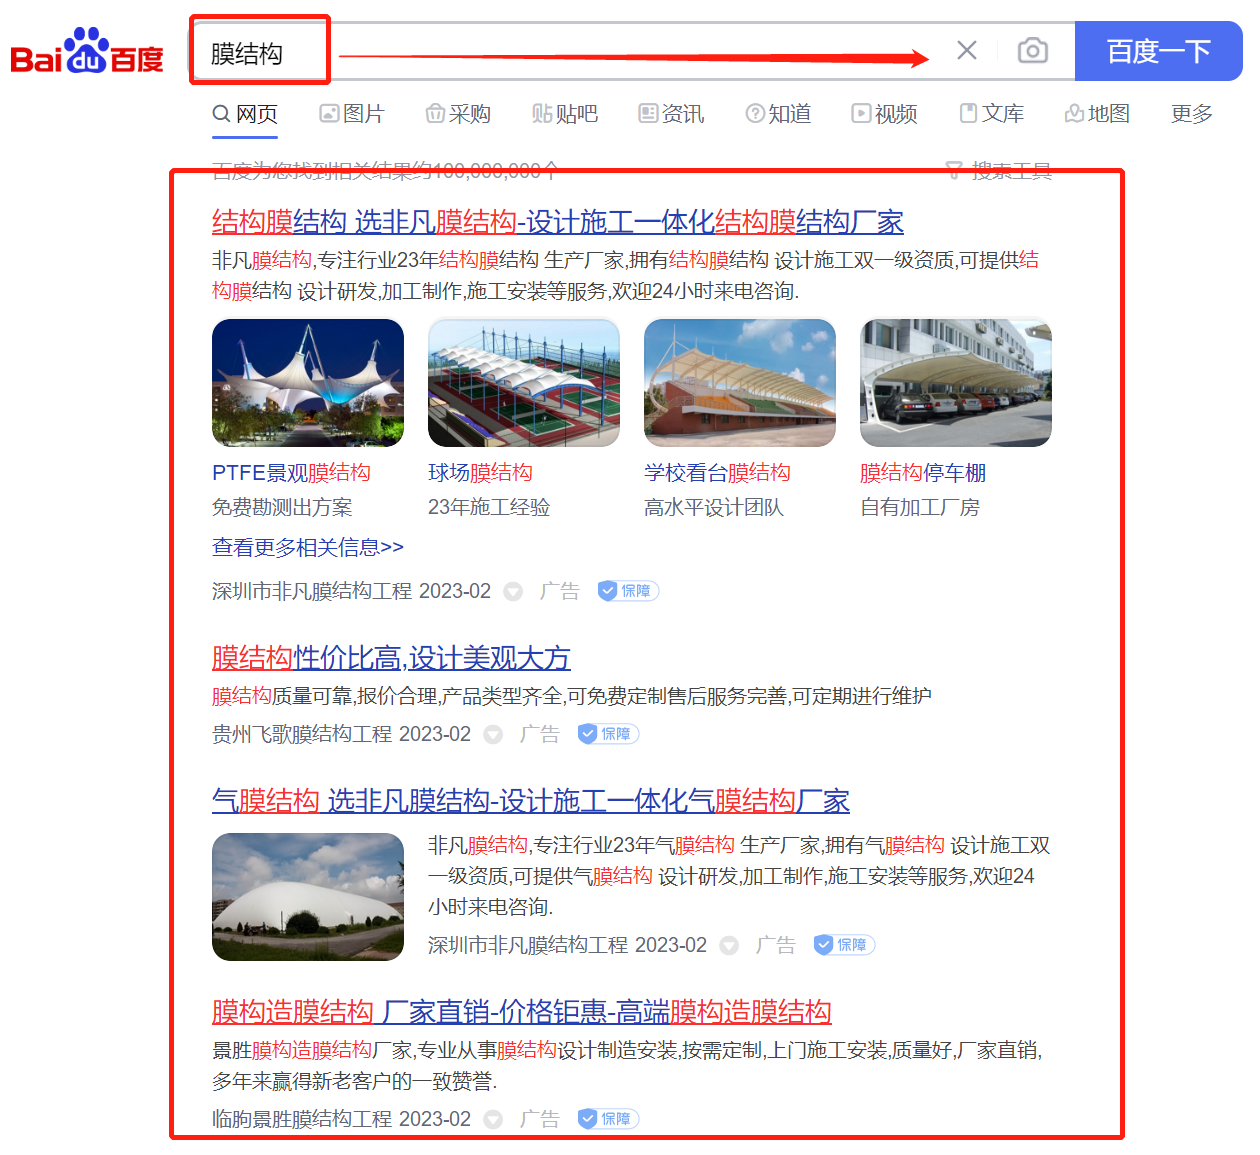
Task: Open result titled 气膜结构 选非凡膜结构
Action: click(x=531, y=801)
